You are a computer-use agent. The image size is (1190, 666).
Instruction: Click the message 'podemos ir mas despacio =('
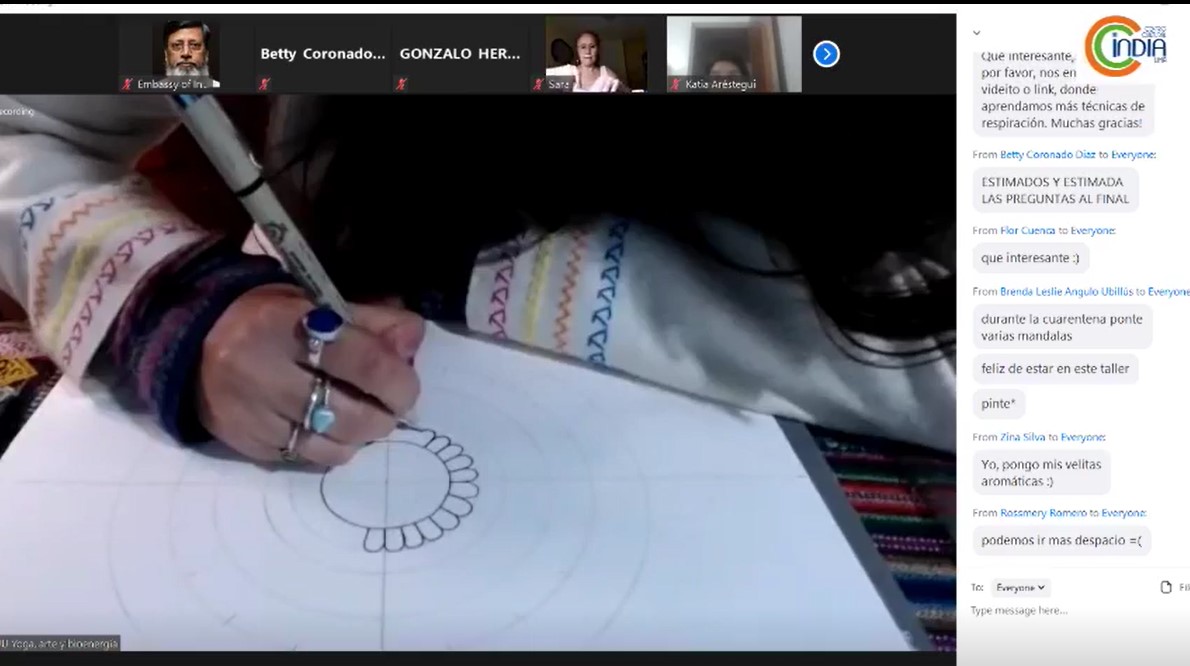coord(1062,540)
